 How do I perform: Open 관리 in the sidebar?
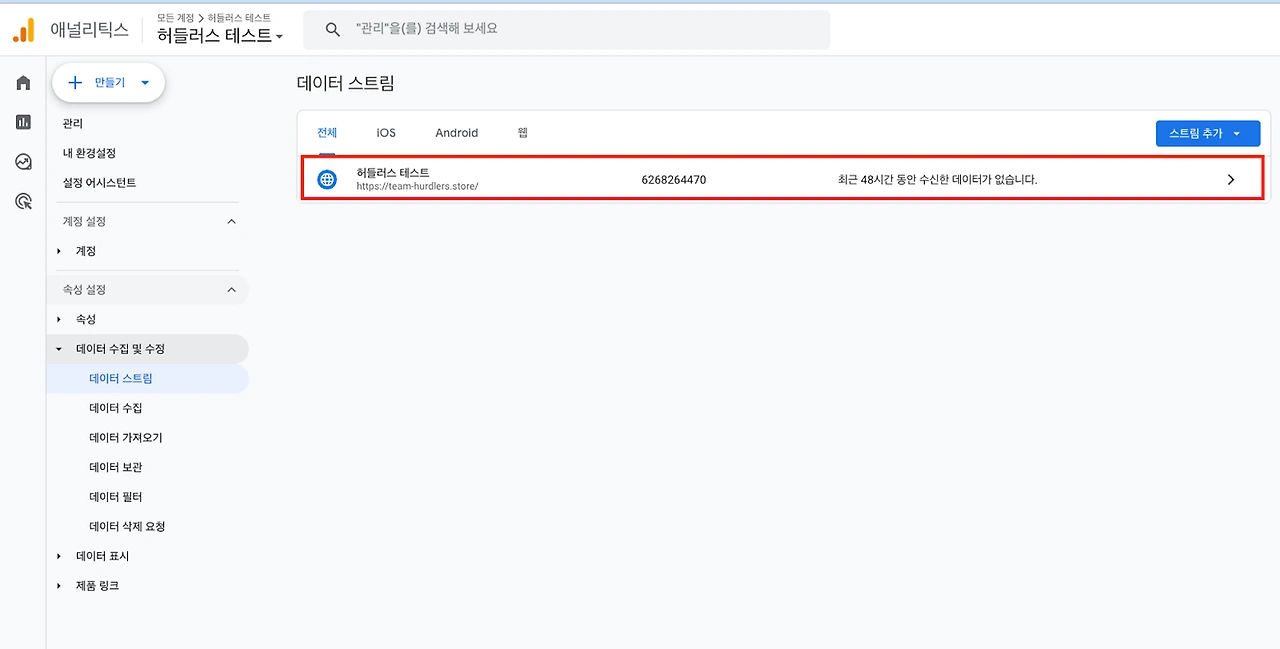[73, 124]
